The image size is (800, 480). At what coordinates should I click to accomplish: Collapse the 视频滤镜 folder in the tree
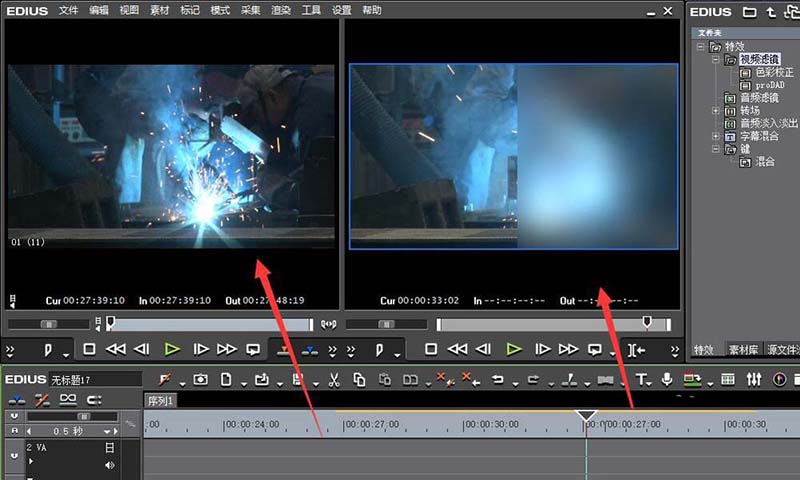pyautogui.click(x=716, y=60)
